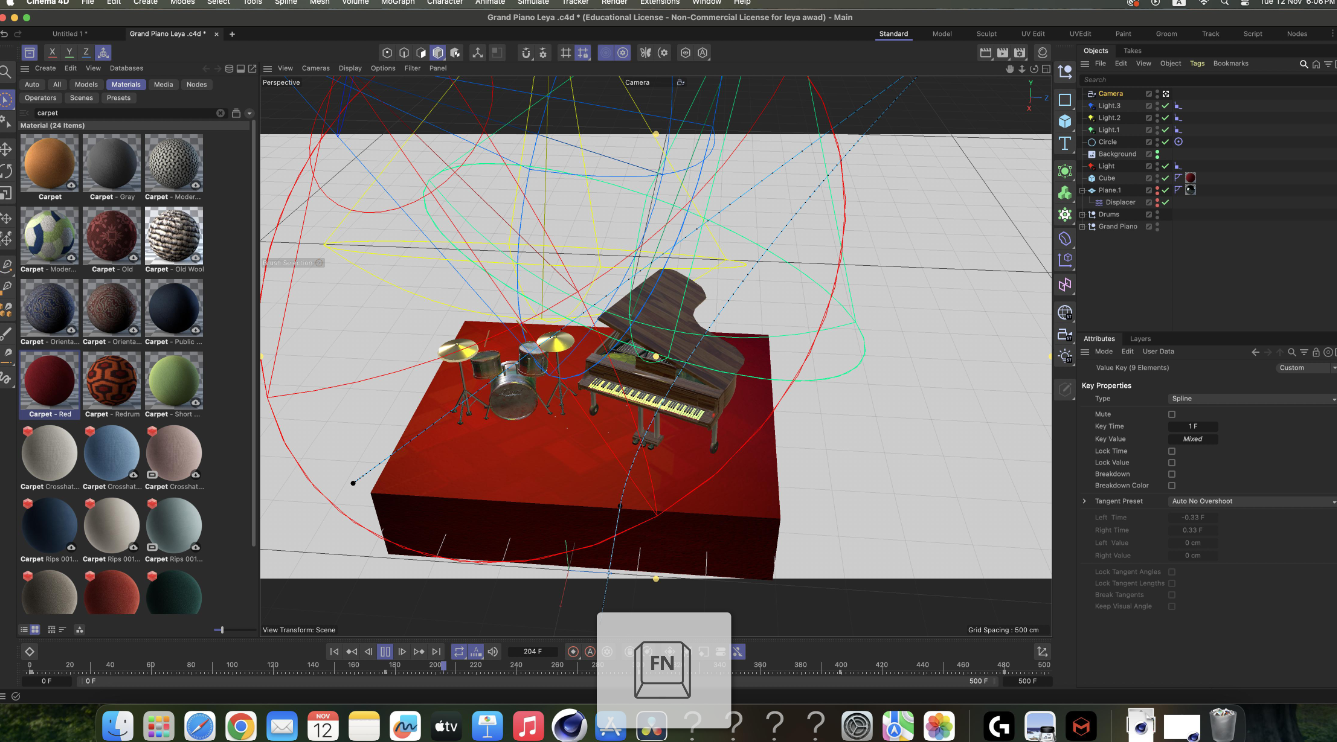Click the Record Active Objects keyframe button
Viewport: 1337px width, 742px height.
[573, 651]
